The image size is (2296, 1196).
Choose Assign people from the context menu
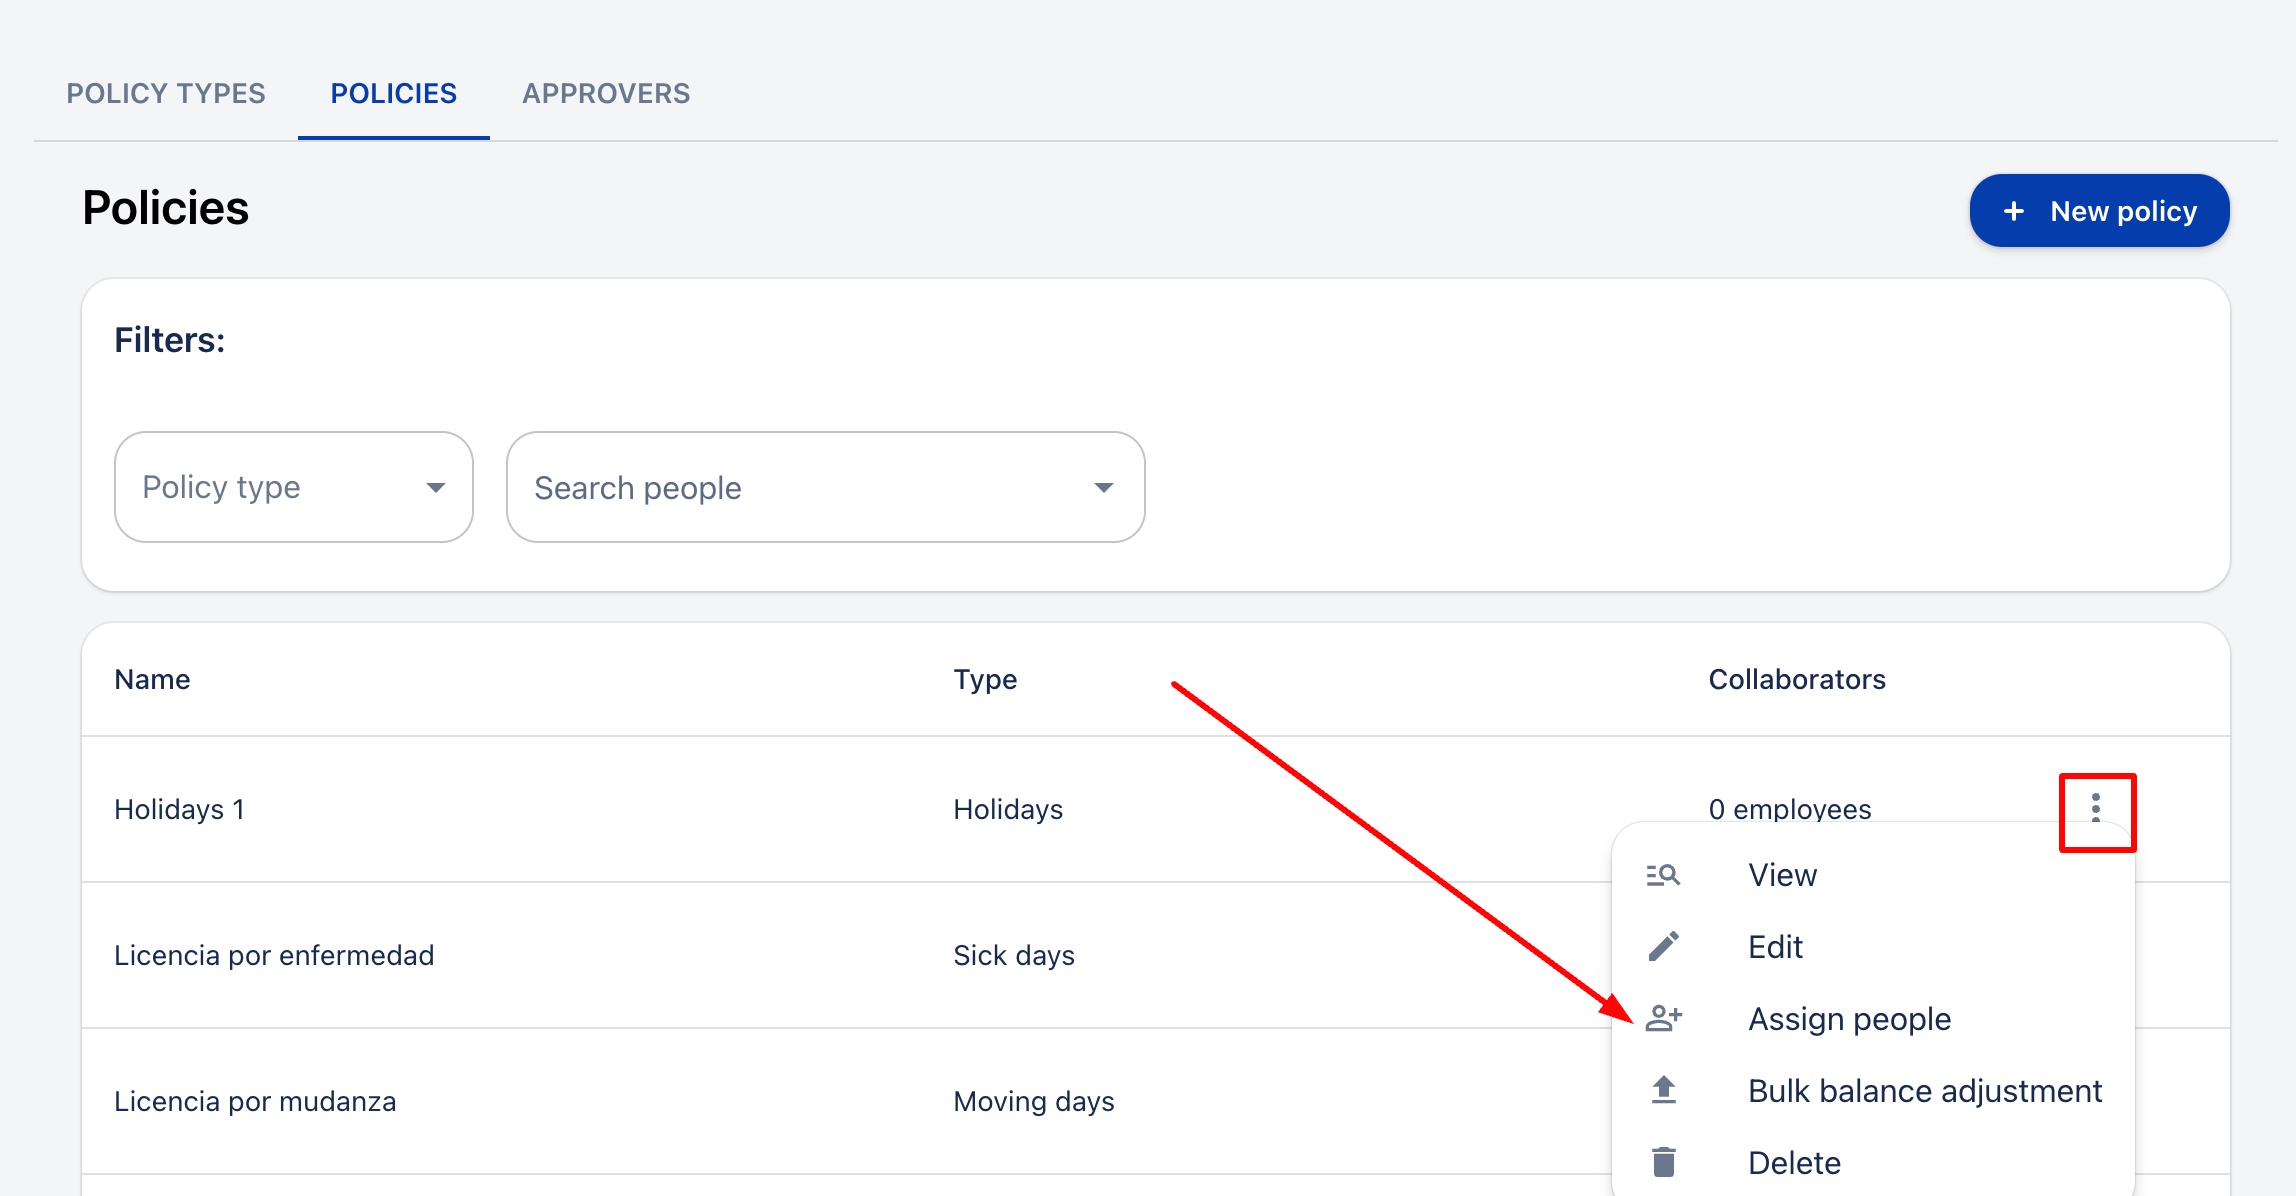1849,1018
